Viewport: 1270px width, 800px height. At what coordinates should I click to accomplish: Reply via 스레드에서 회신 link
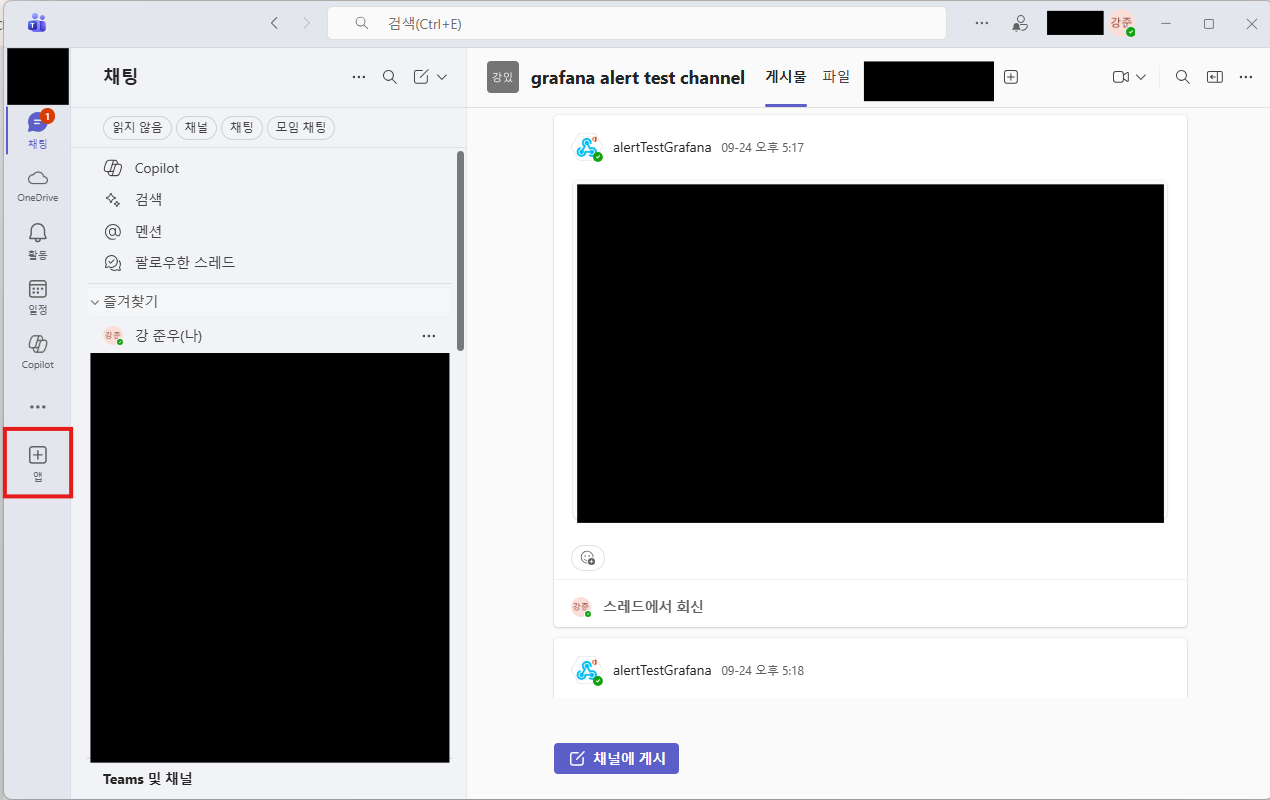click(653, 606)
